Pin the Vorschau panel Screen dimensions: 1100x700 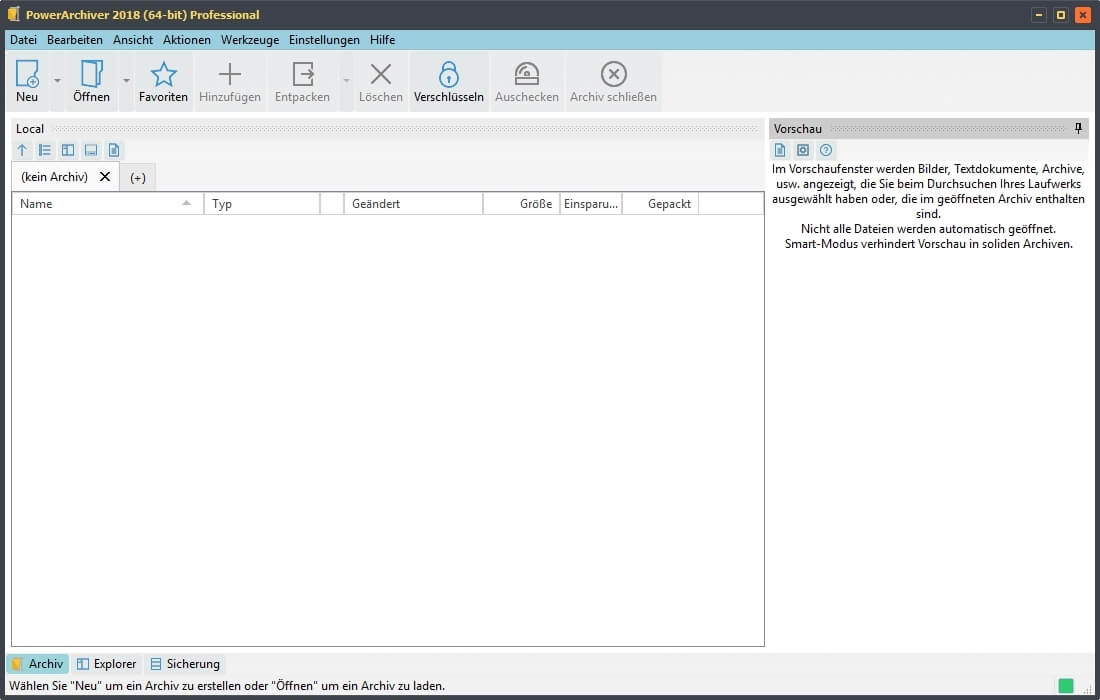click(1078, 128)
